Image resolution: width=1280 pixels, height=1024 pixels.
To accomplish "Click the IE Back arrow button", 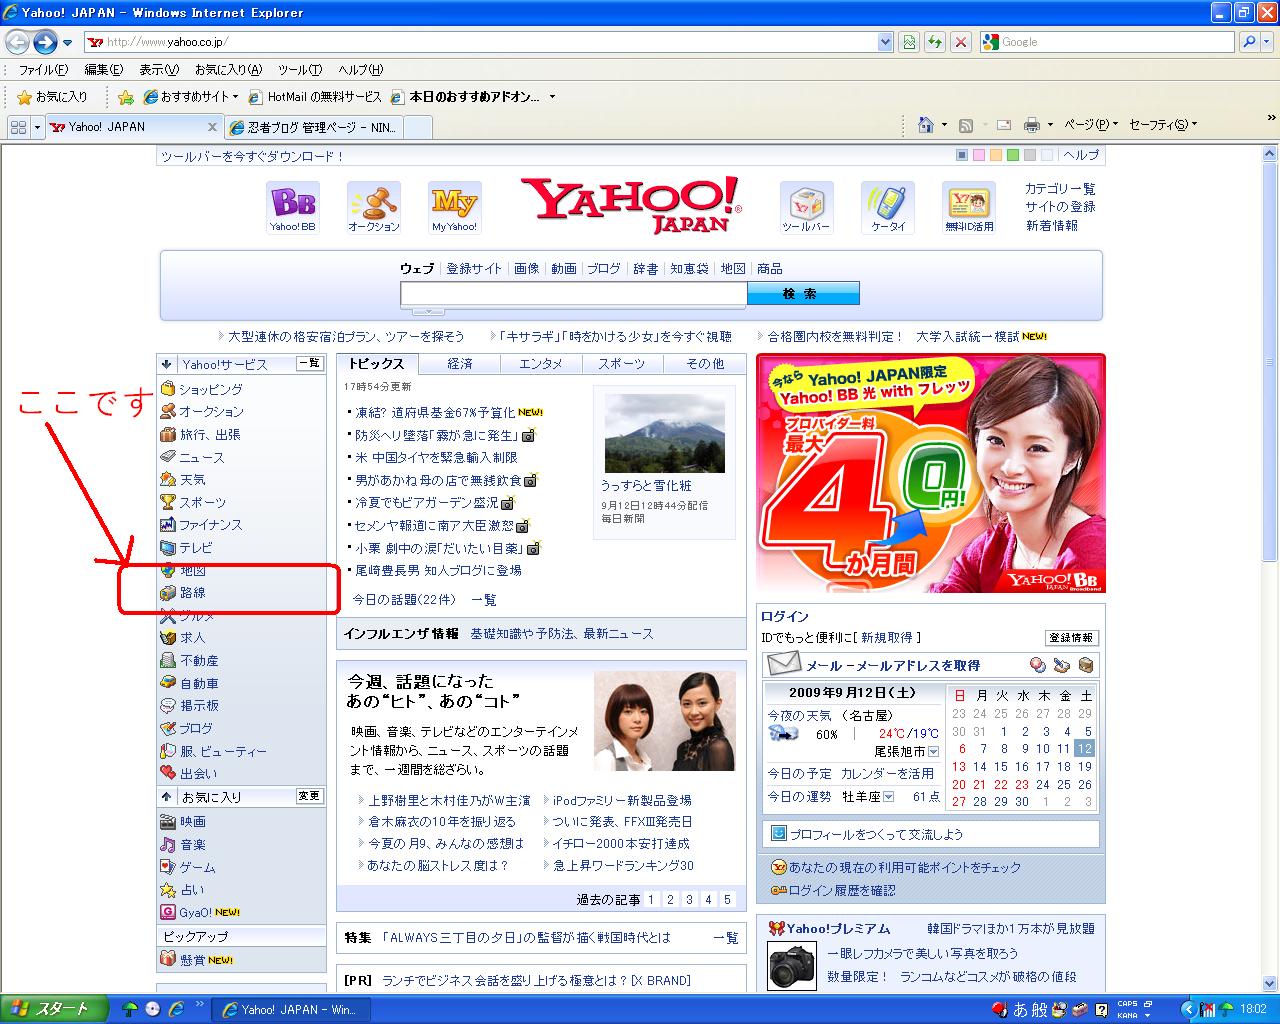I will [17, 42].
